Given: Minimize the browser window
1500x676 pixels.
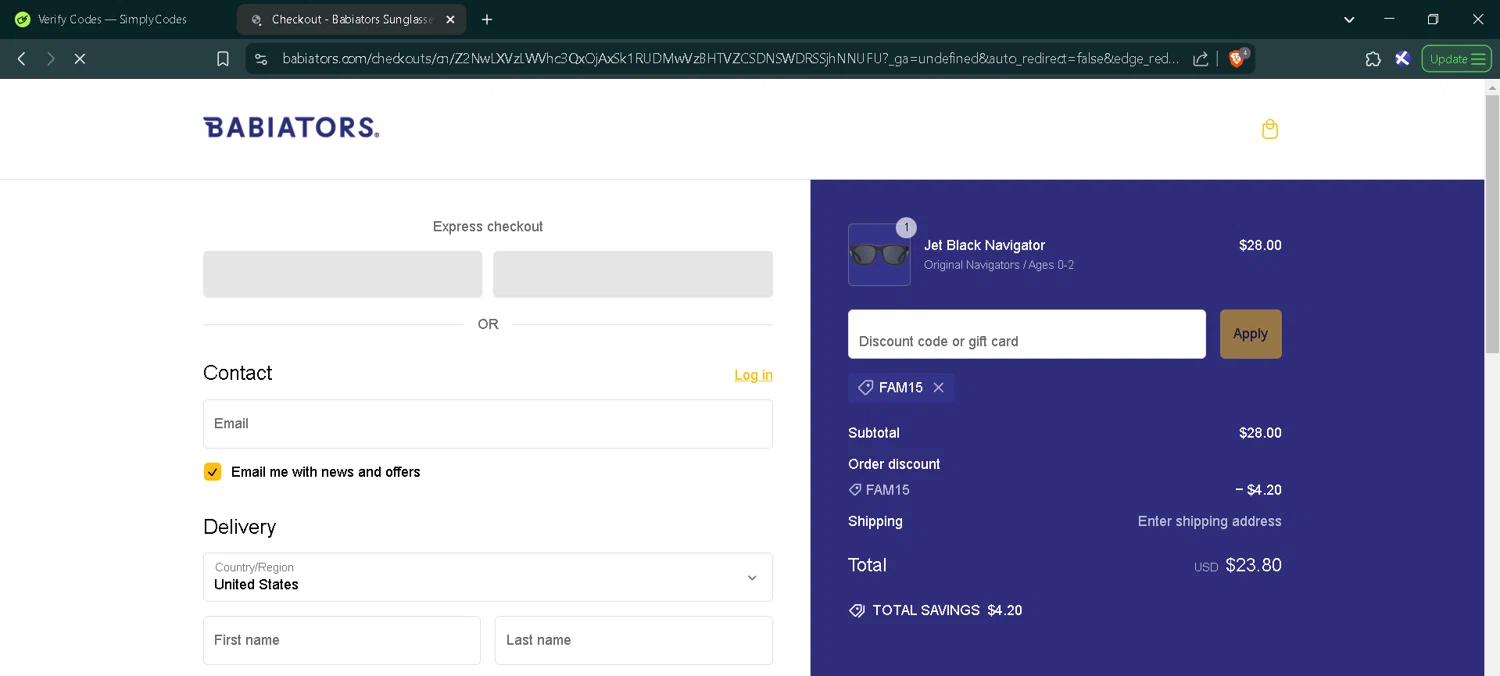Looking at the screenshot, I should (x=1389, y=19).
